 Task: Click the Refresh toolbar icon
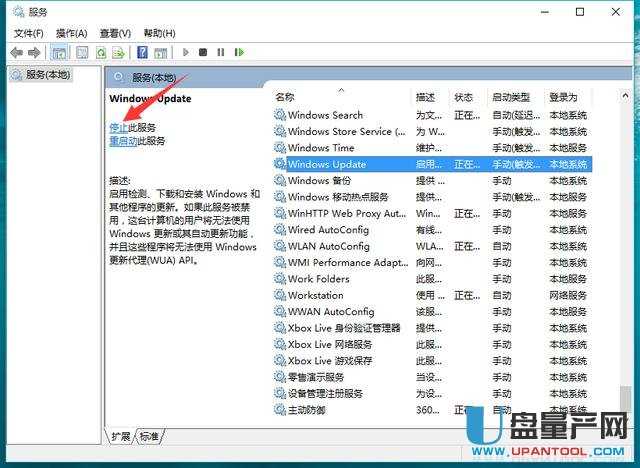pos(101,52)
